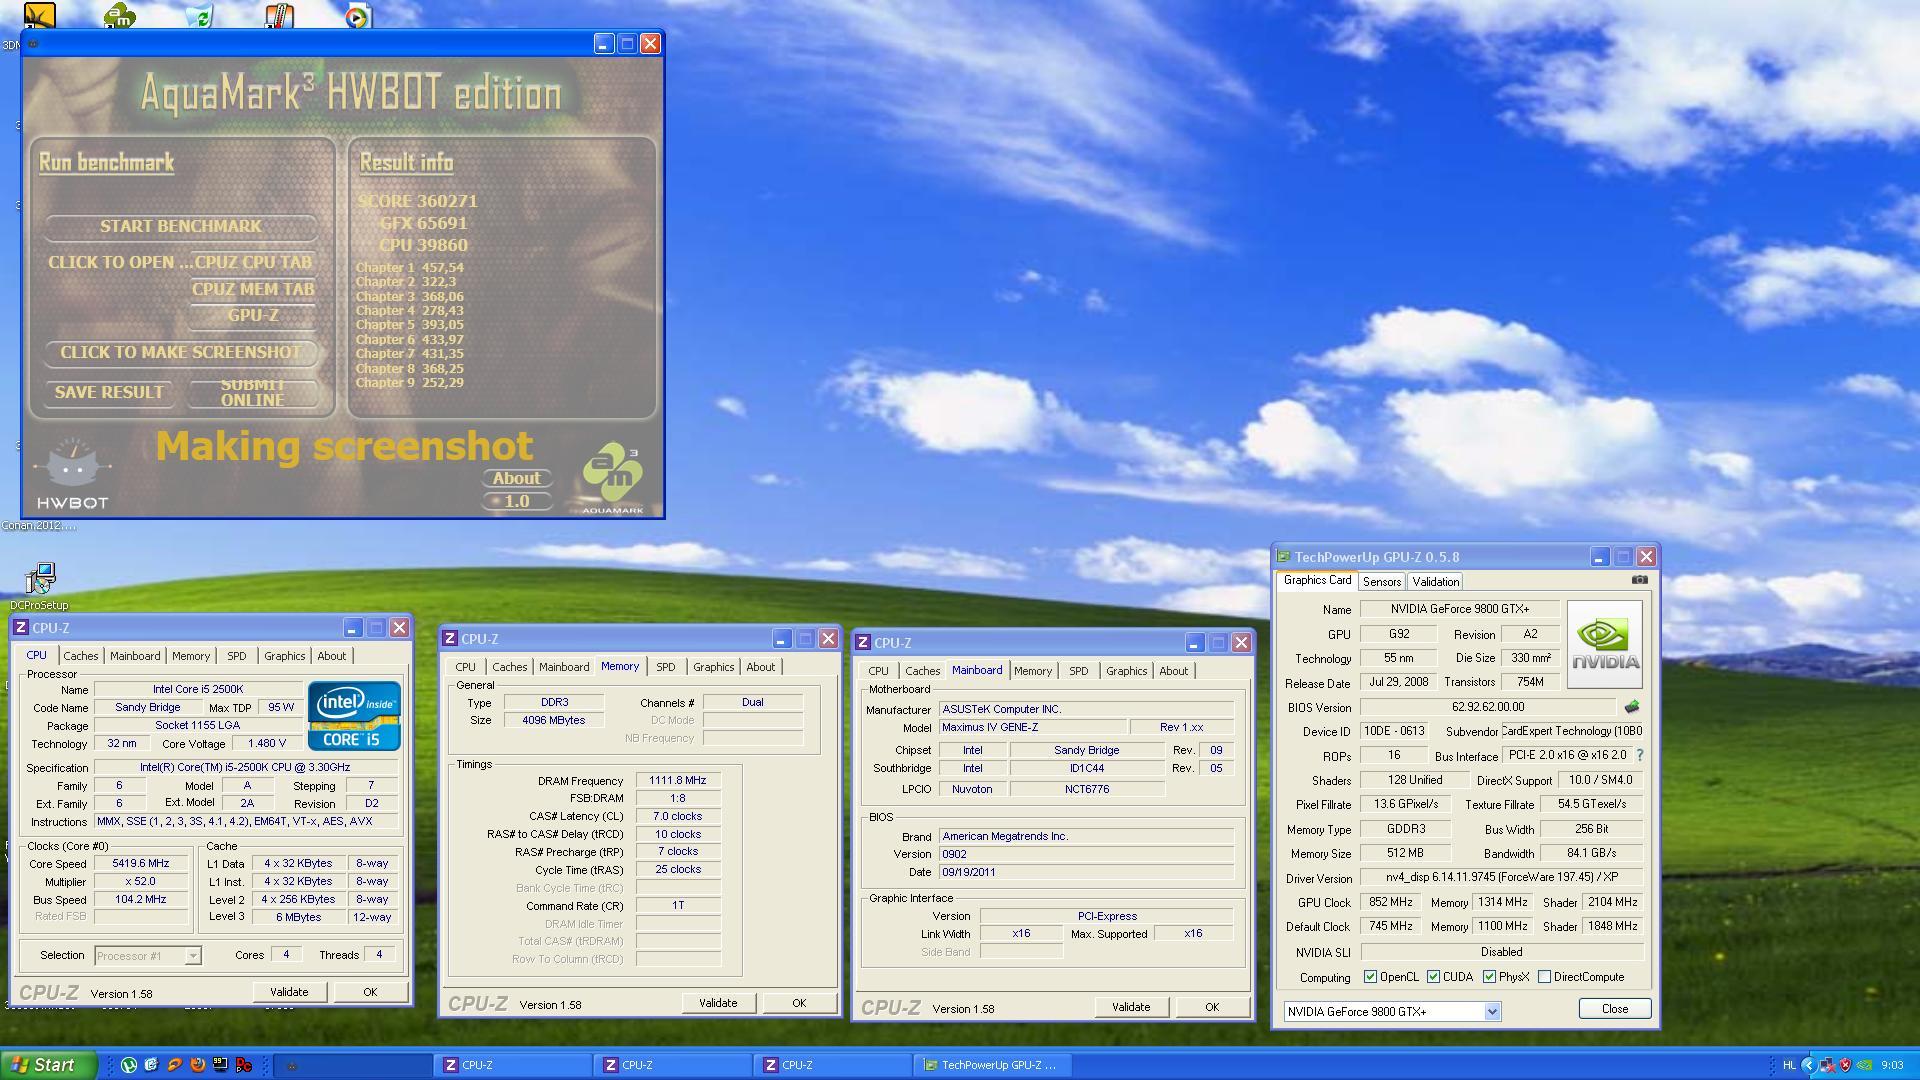Open CPU tab in the CPU-Z mainboard window
Screen dimensions: 1920x1080
click(878, 671)
